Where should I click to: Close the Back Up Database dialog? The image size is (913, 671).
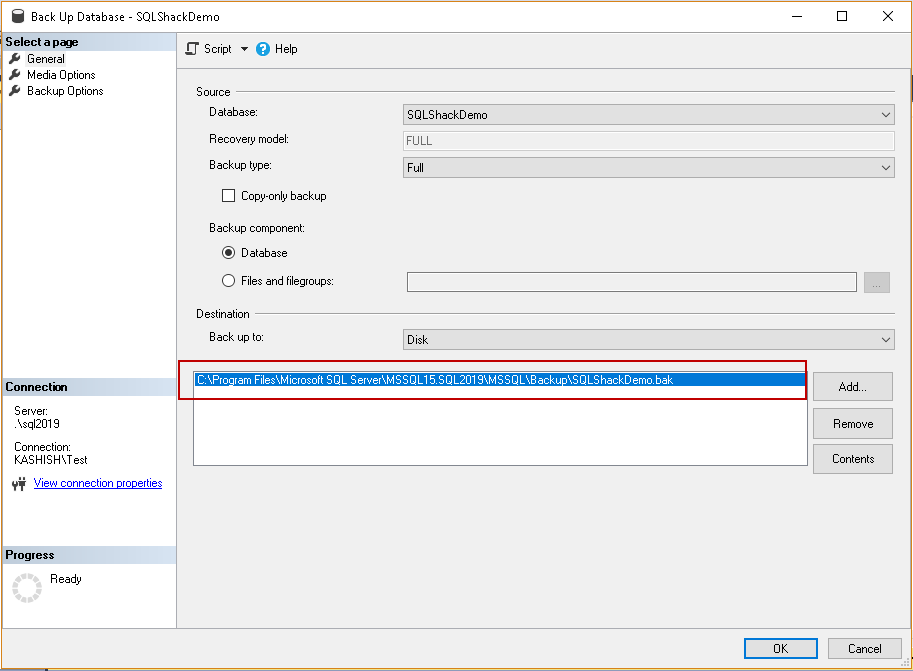pyautogui.click(x=887, y=16)
